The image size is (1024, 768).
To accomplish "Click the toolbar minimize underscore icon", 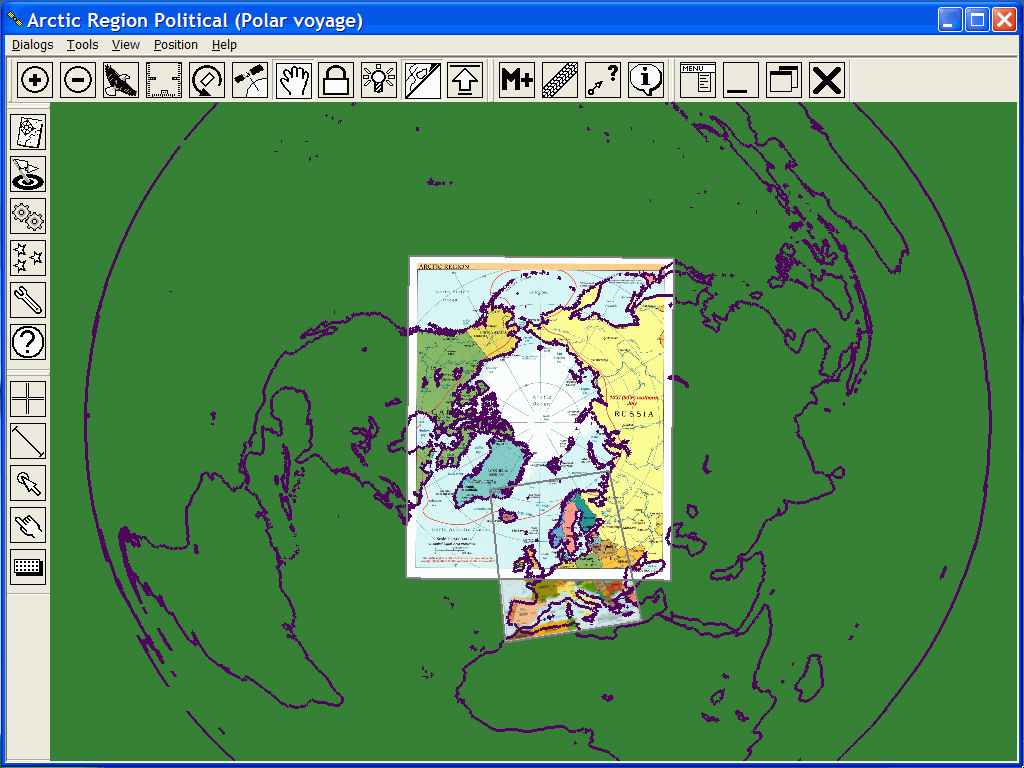I will [x=741, y=80].
